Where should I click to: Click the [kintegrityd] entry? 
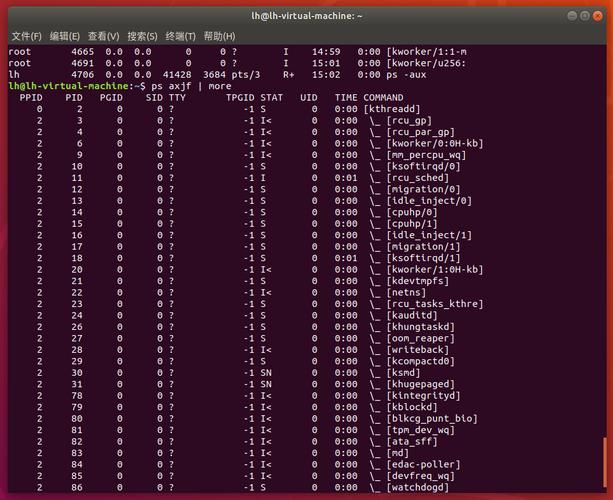click(423, 396)
